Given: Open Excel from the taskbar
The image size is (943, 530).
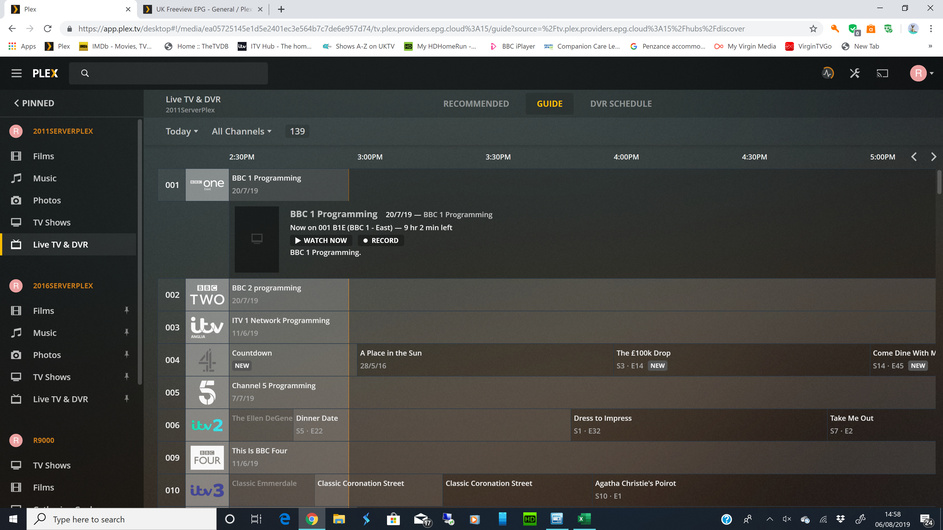Looking at the screenshot, I should [584, 519].
